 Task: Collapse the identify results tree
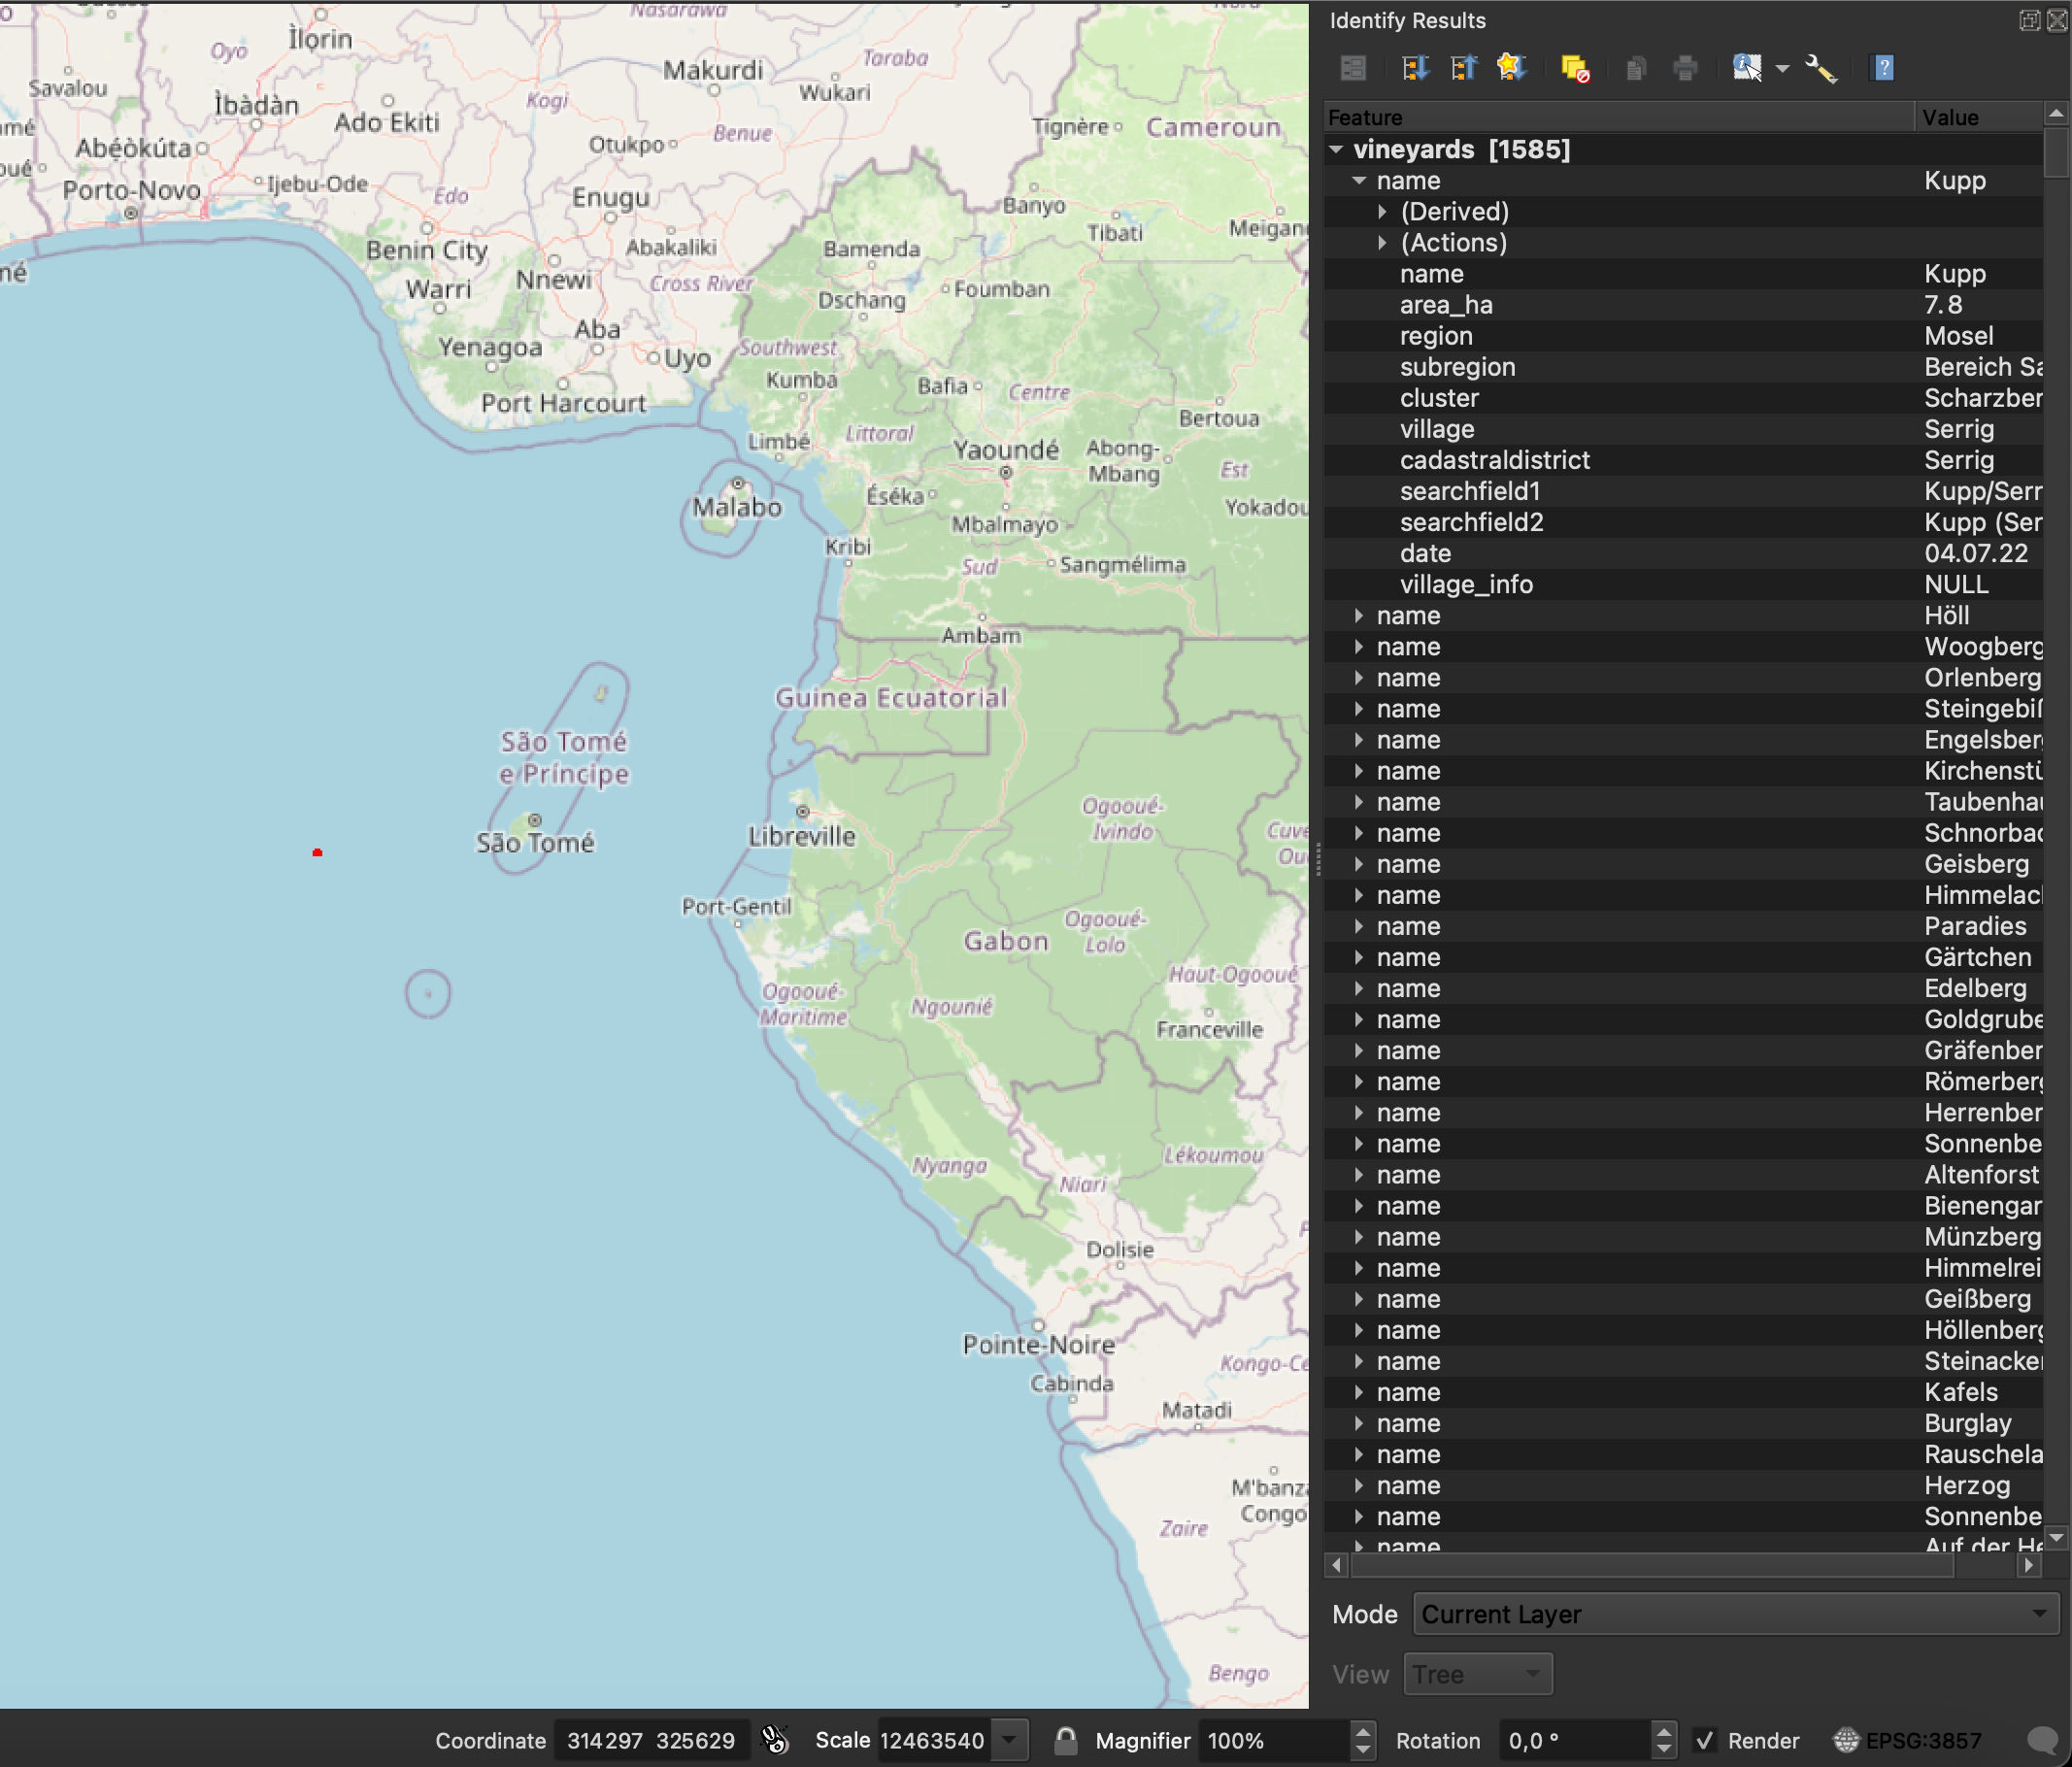[x=1462, y=67]
